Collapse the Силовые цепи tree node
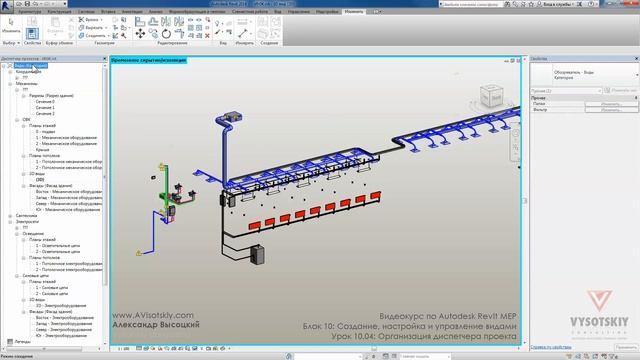Screen dimensions: 640x360 [17, 276]
